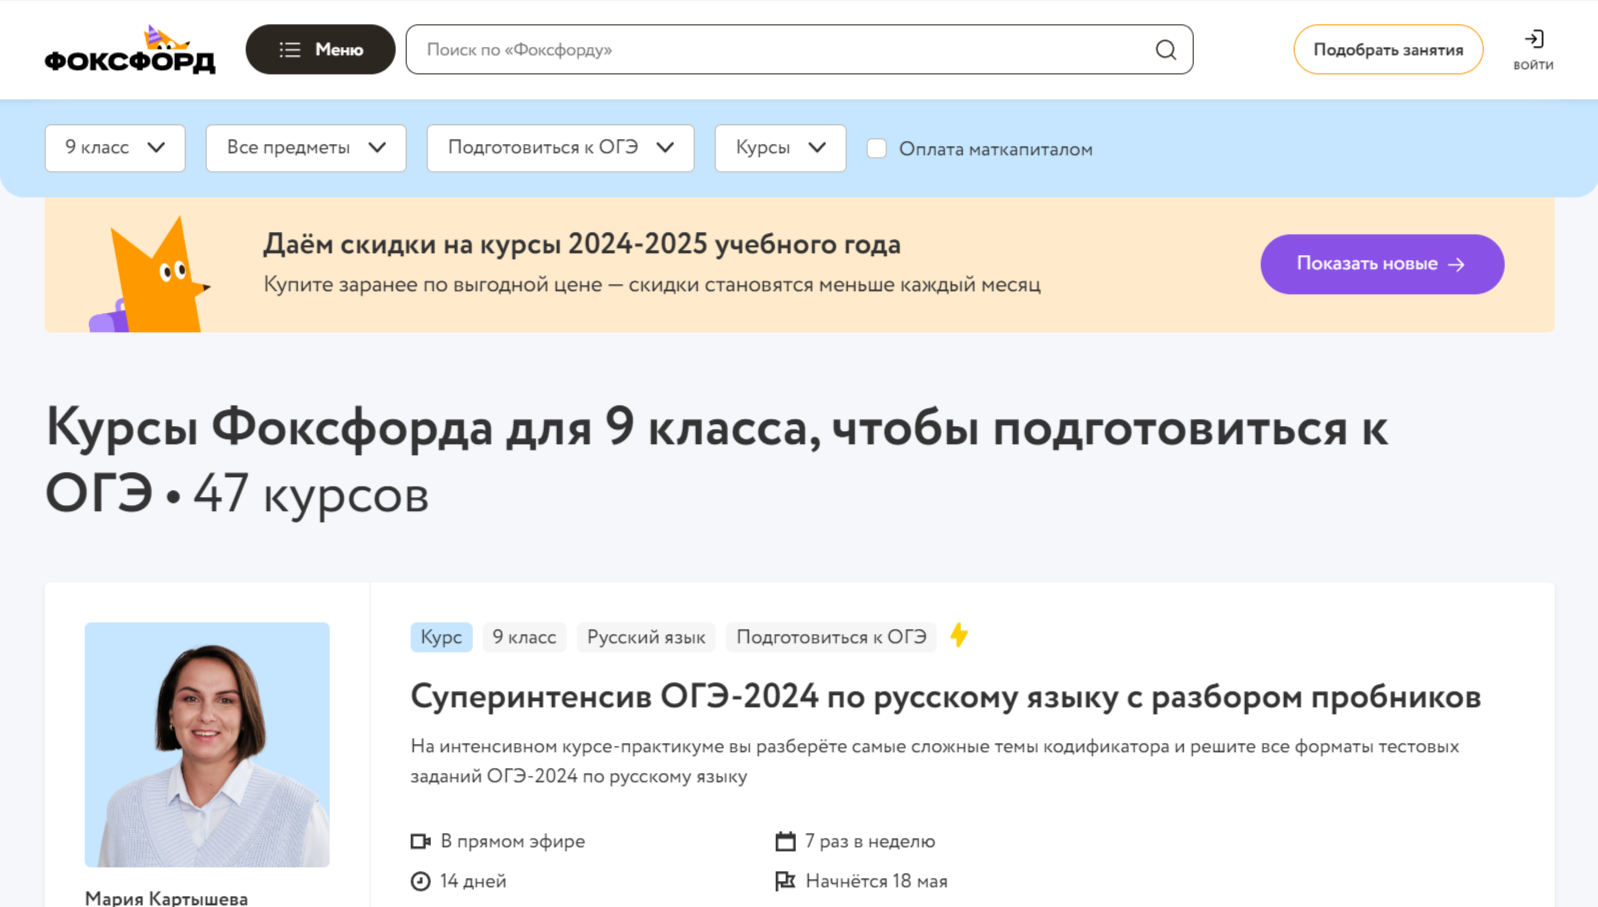Click the 7 раз в неделю text
This screenshot has height=907, width=1598.
[870, 842]
